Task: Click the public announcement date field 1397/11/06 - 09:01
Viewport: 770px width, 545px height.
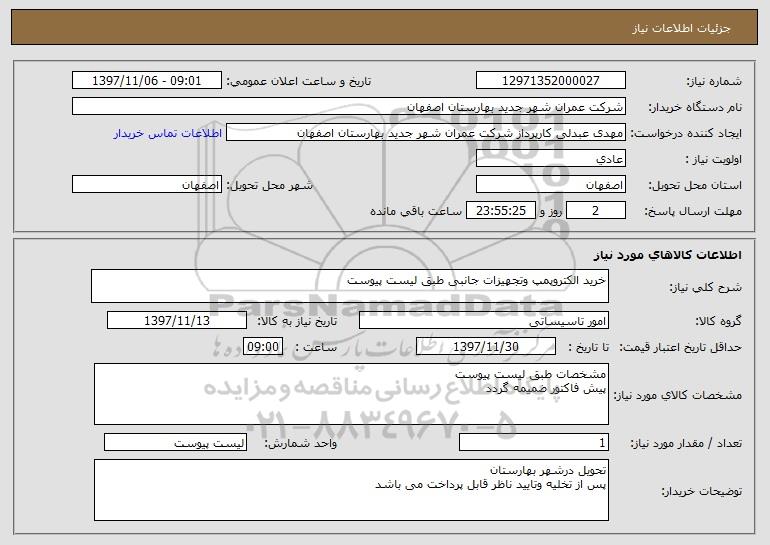Action: tap(147, 81)
